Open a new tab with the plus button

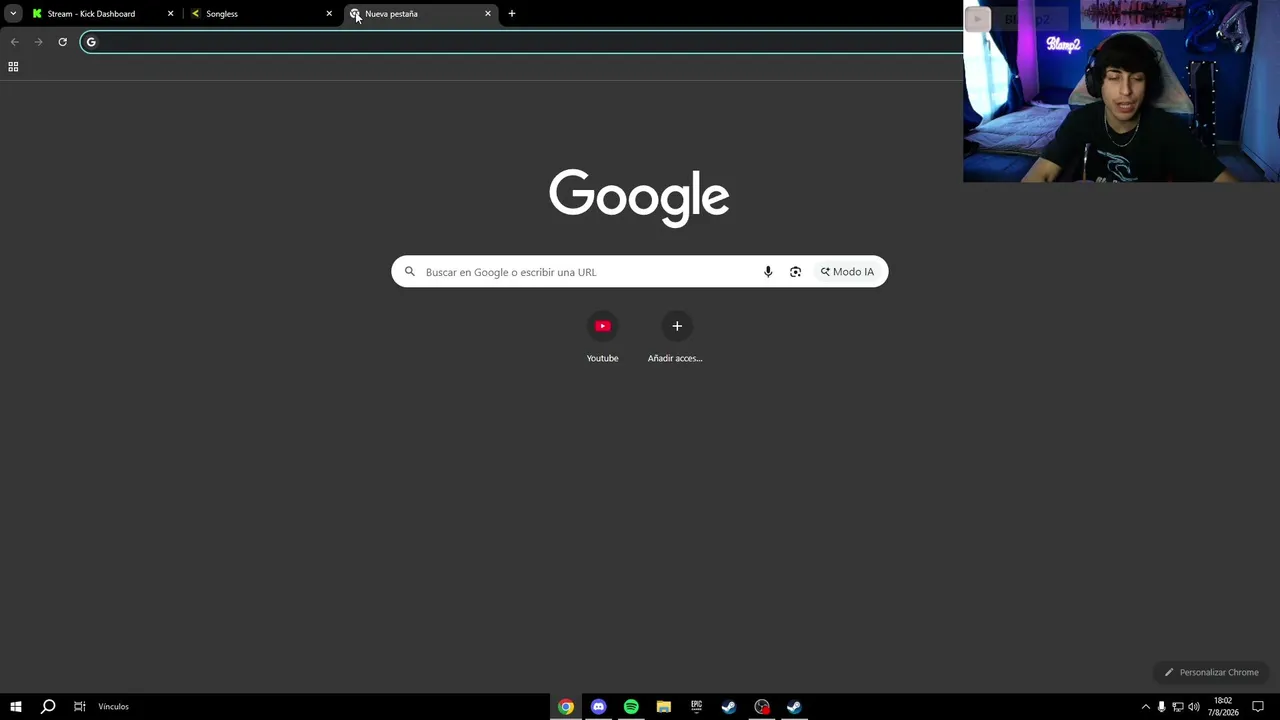512,14
